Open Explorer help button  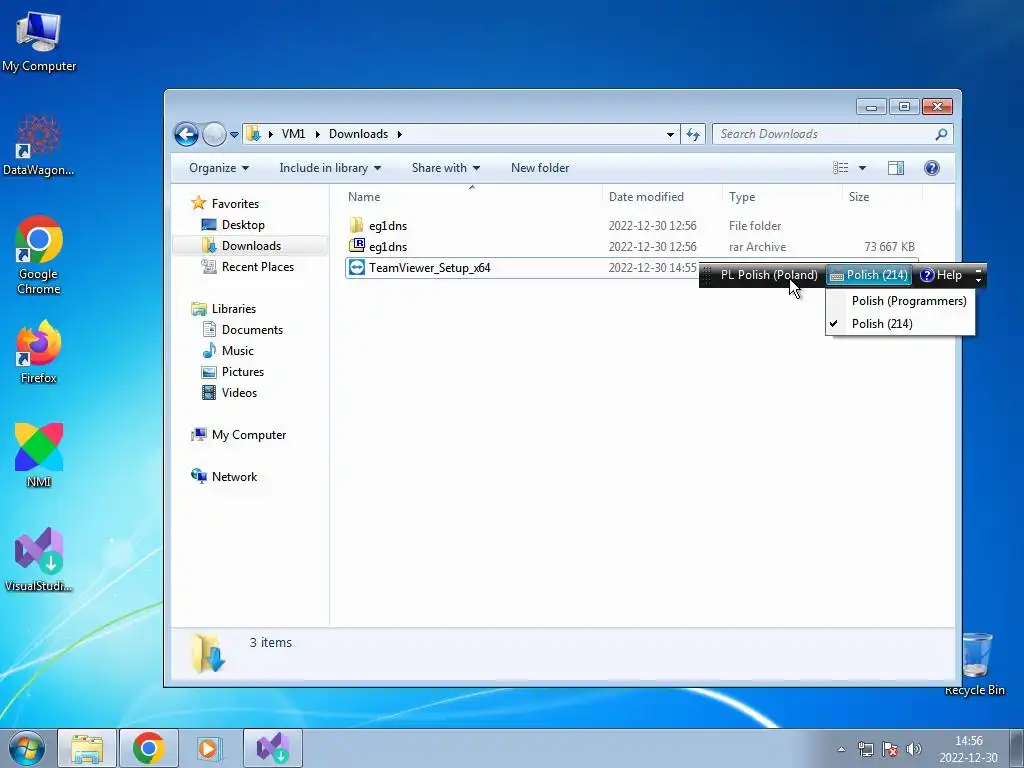[932, 168]
